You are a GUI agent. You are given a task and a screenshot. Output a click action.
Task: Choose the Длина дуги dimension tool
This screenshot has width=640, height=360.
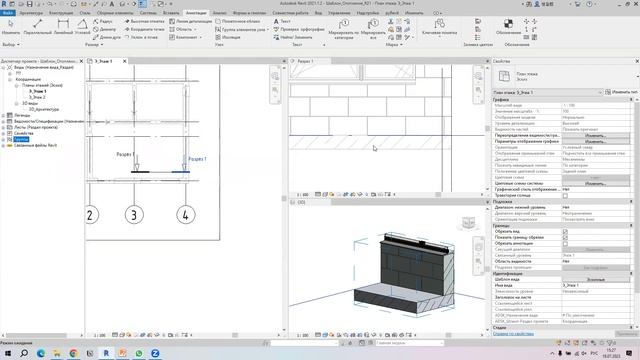coord(107,37)
